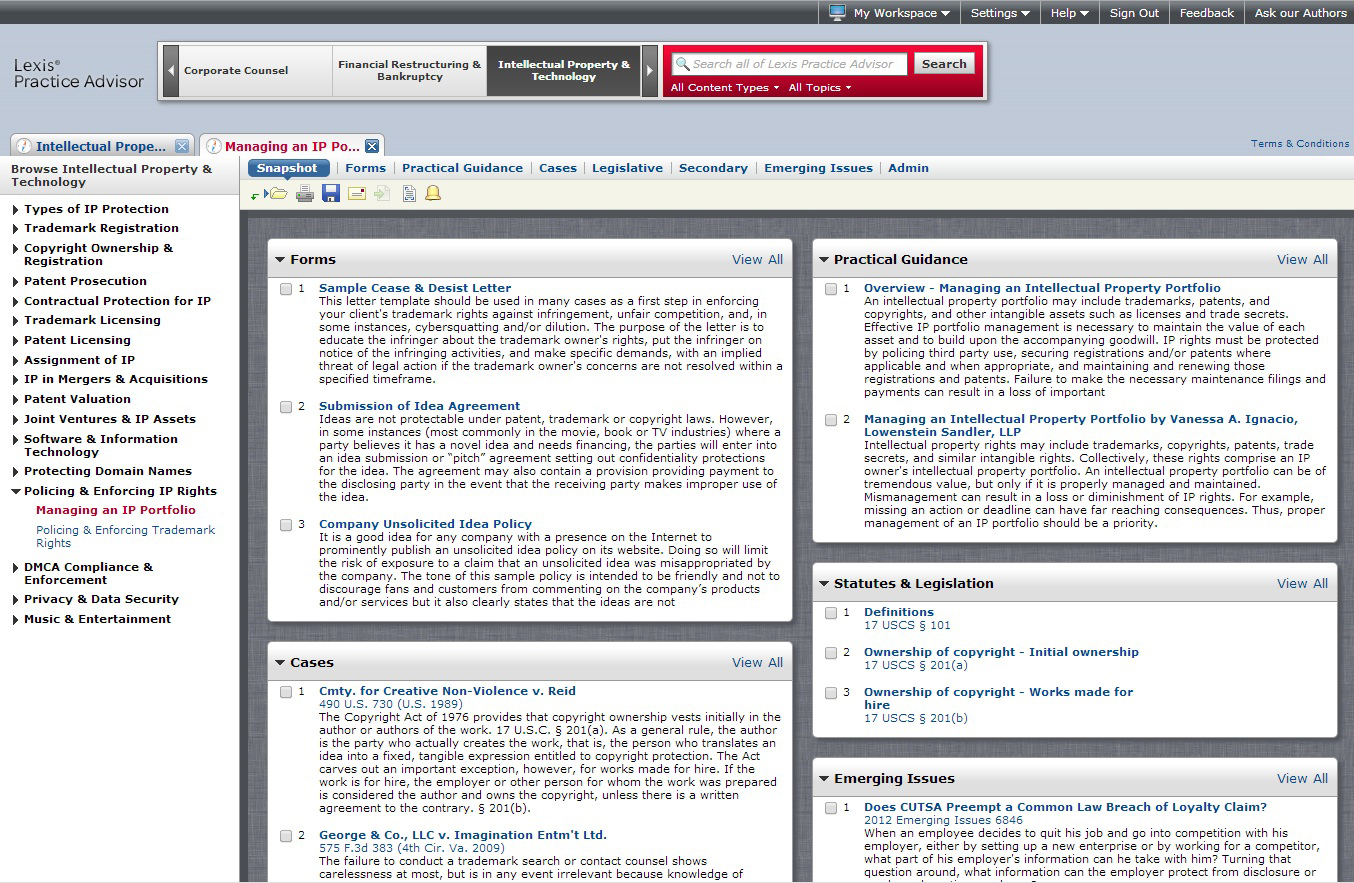Collapse Policing & Enforcing IP Rights node
Viewport: 1354px width, 883px height.
click(15, 492)
